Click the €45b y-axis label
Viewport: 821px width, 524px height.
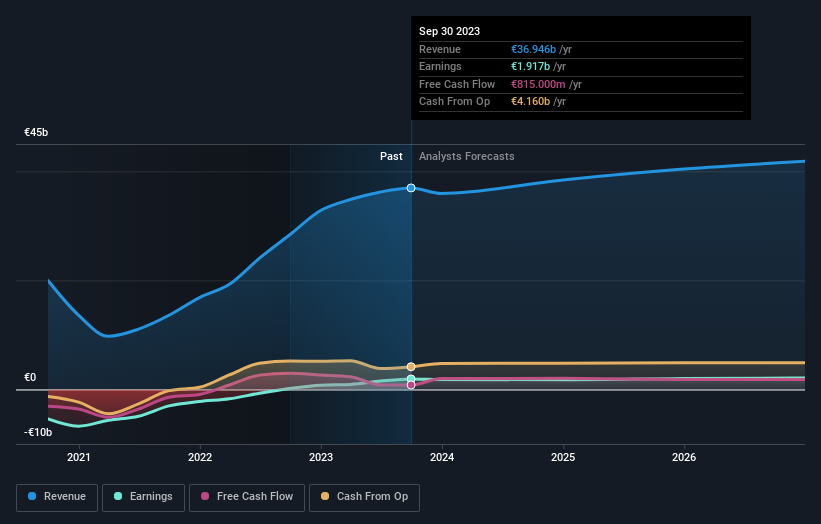click(x=36, y=132)
